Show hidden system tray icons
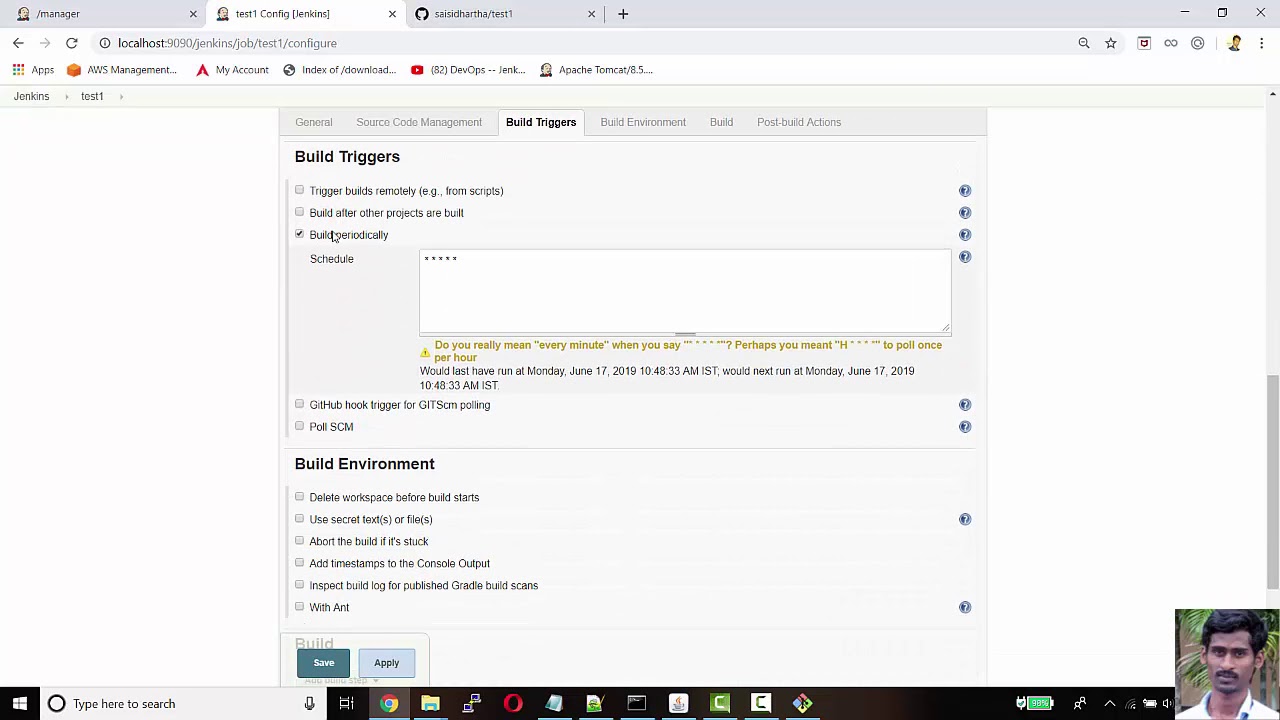The height and width of the screenshot is (720, 1280). [1109, 704]
